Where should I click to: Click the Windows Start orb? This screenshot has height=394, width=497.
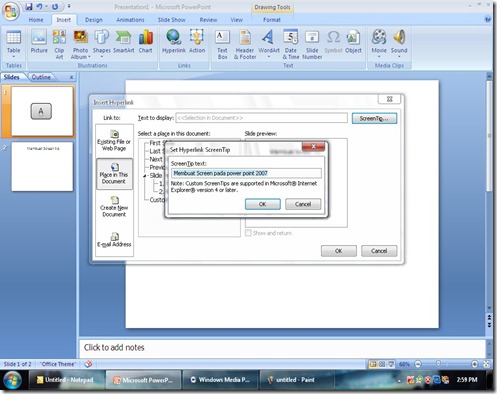(x=12, y=380)
